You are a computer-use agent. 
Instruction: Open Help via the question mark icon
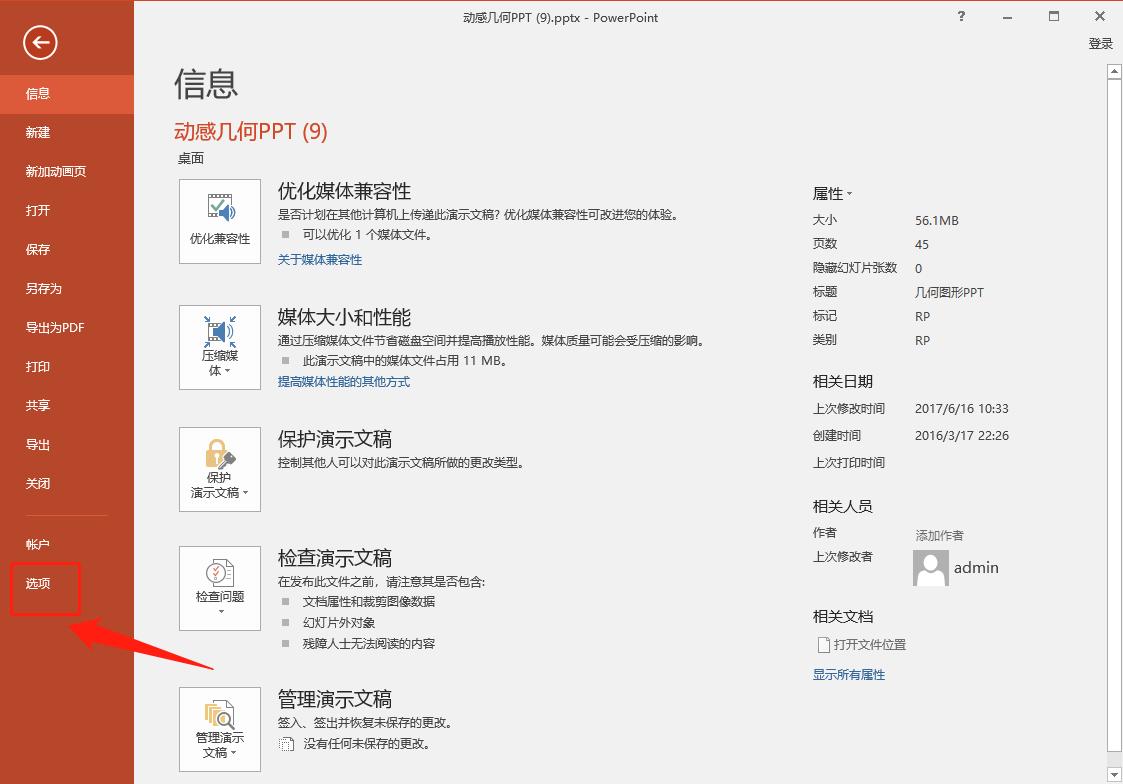tap(960, 17)
